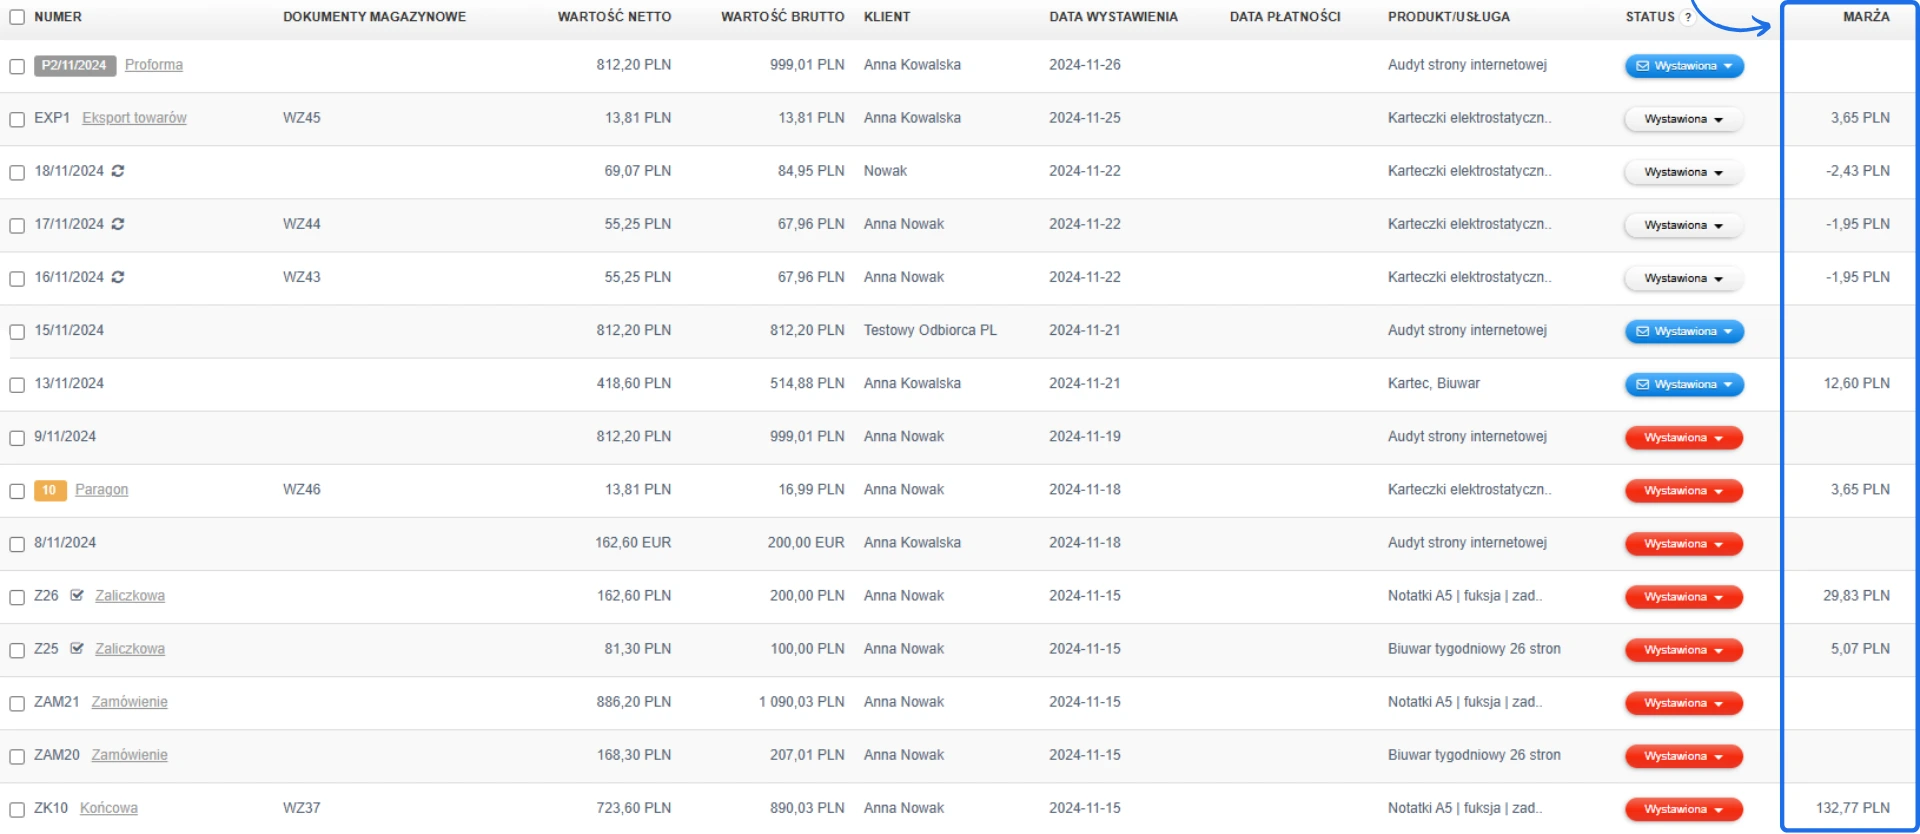
Task: Open the Wystawiona status dropdown for EXP1
Action: 1718,119
